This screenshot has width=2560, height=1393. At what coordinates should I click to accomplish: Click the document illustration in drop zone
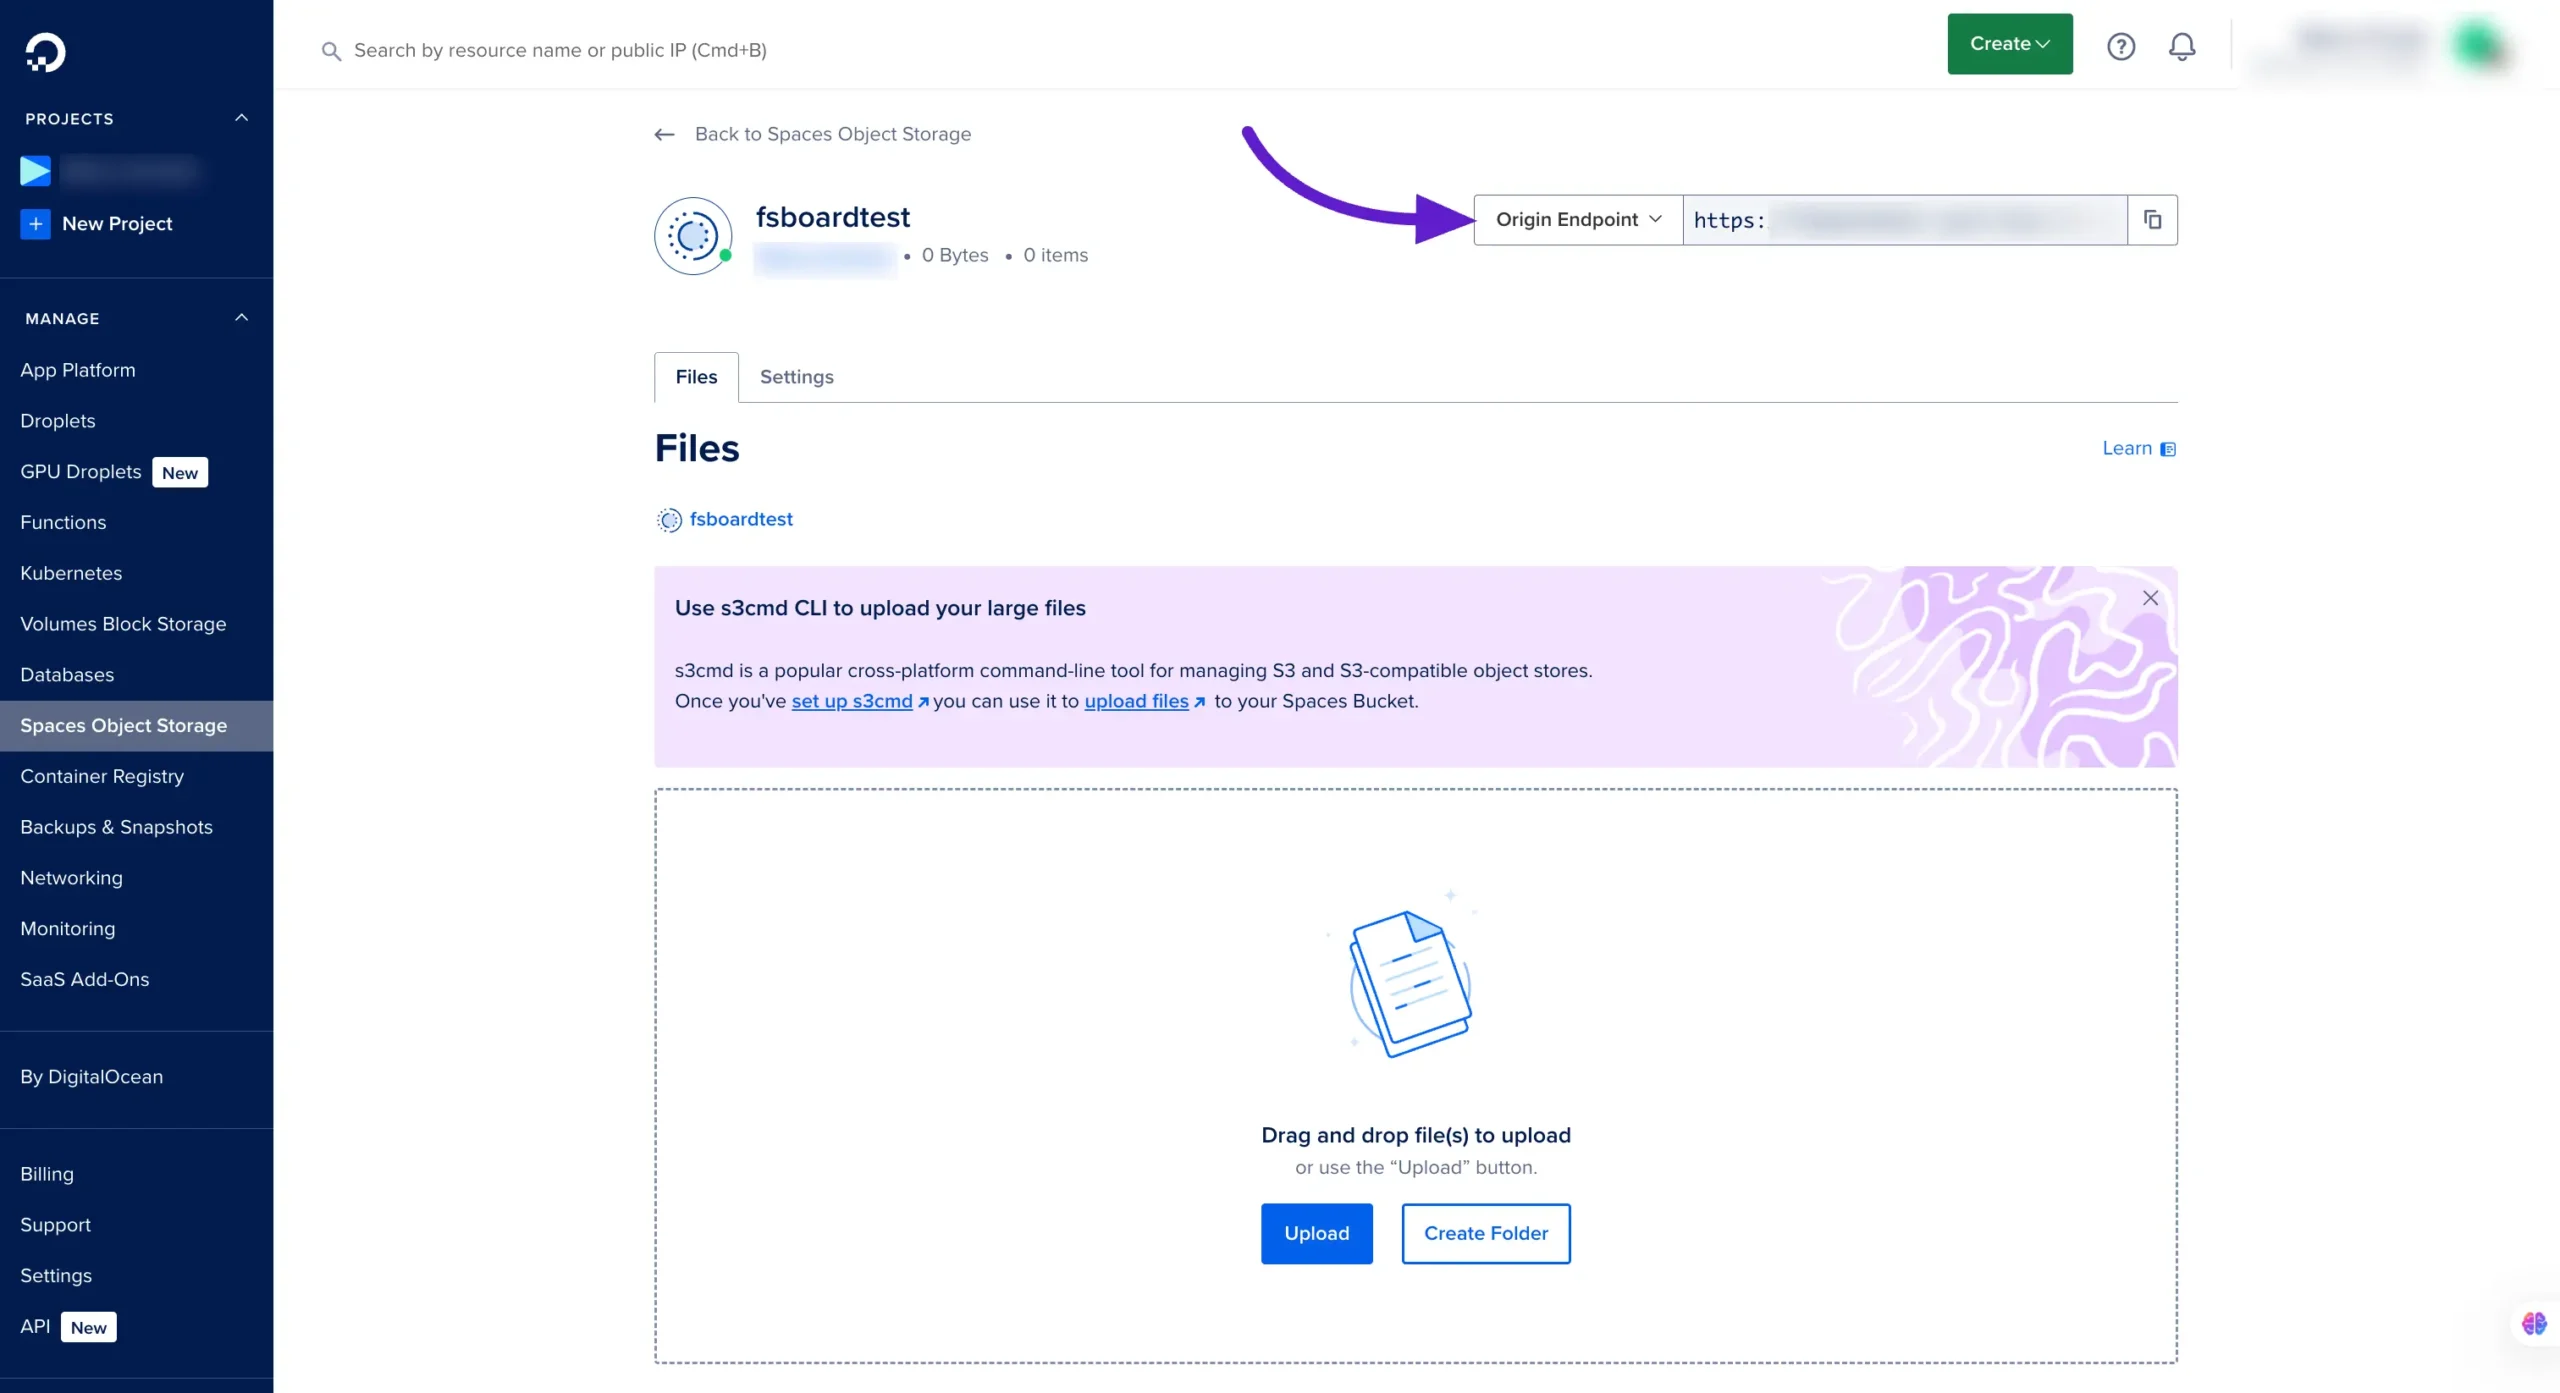pos(1409,982)
